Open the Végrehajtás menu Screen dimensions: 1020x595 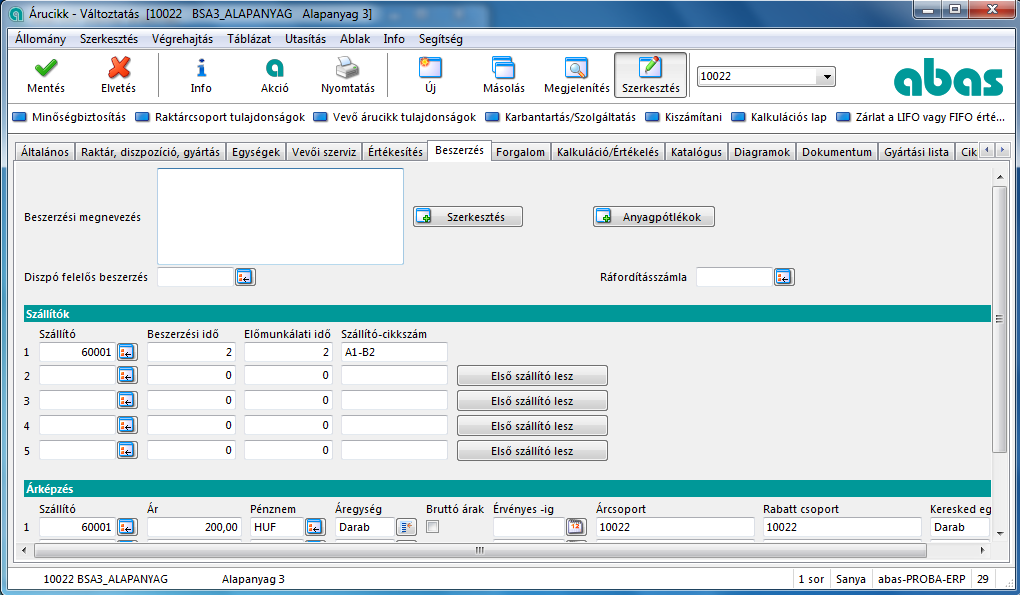tap(182, 39)
